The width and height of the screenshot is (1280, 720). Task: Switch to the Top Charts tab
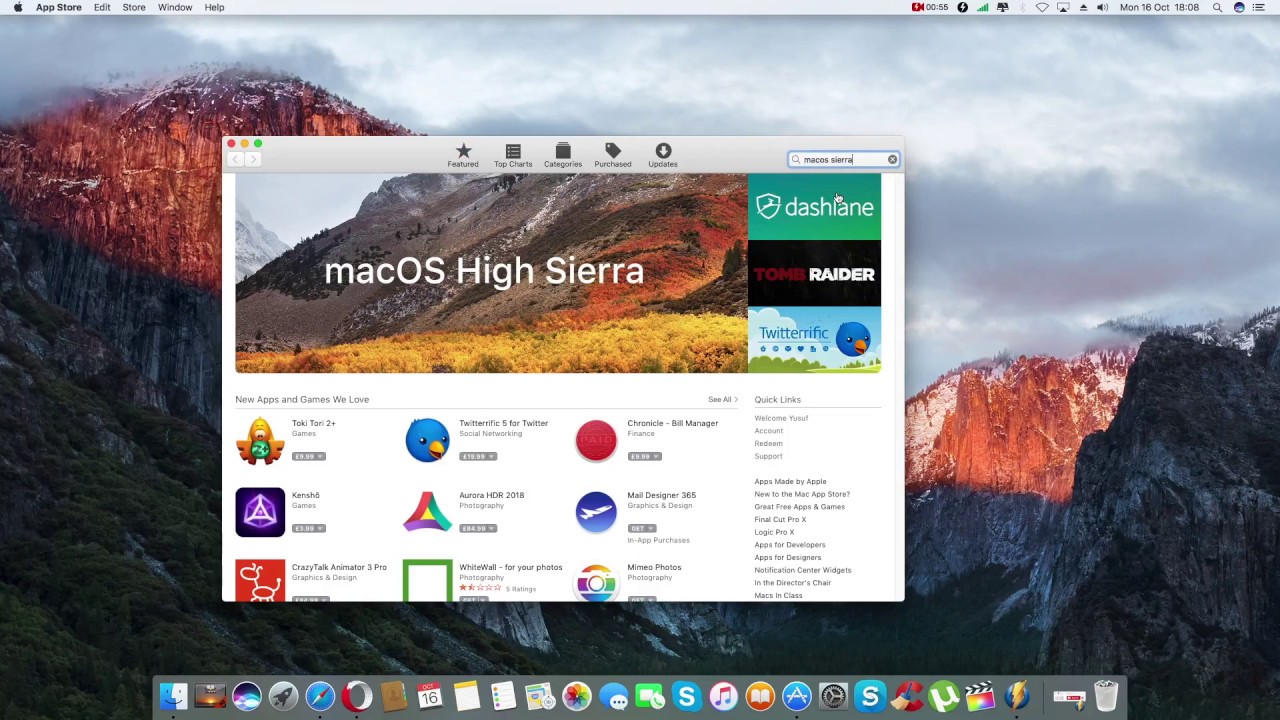pos(513,155)
